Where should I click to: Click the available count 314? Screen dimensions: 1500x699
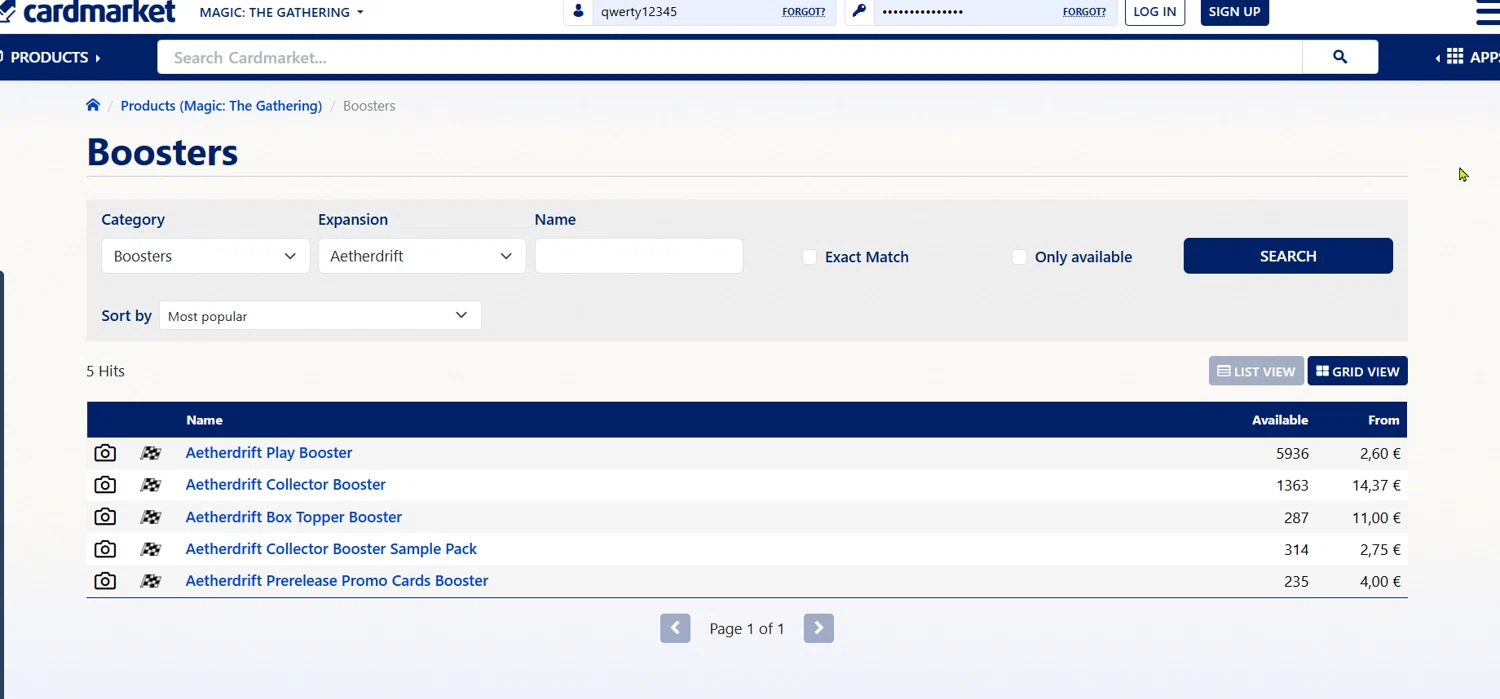tap(1296, 549)
